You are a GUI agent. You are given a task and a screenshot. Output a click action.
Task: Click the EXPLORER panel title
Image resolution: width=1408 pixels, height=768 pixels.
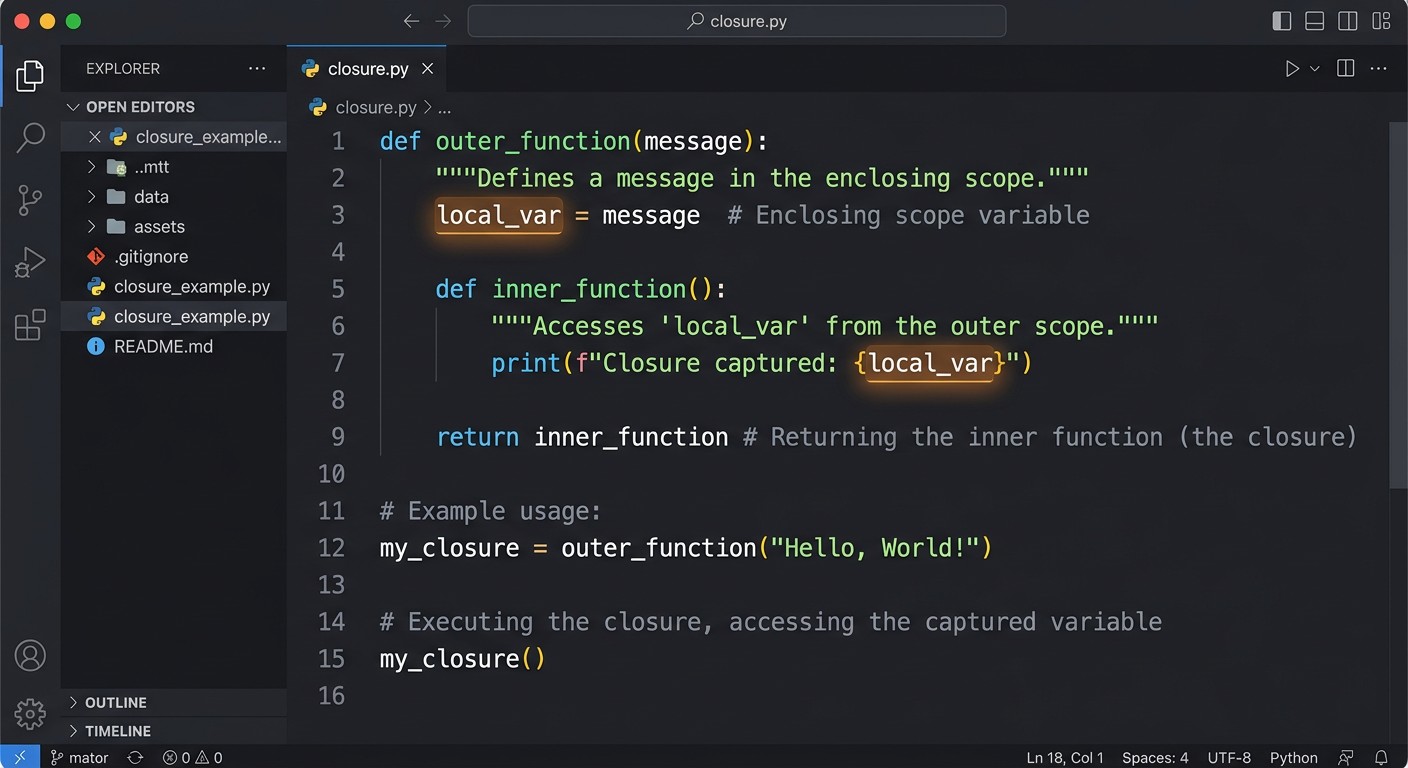123,69
